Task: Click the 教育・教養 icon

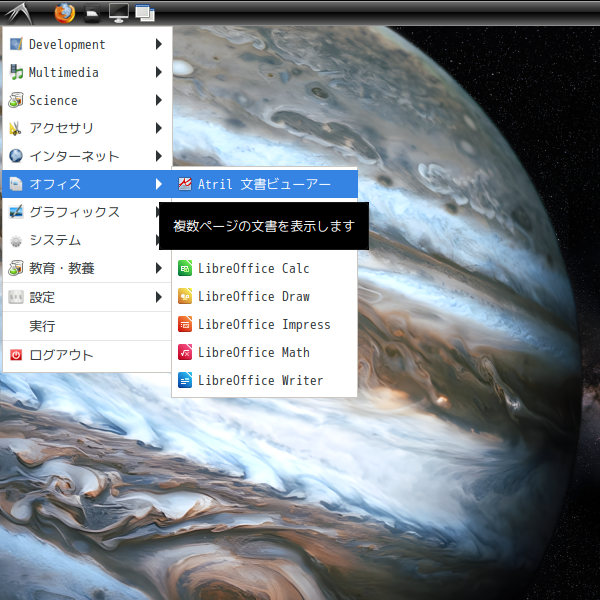Action: tap(16, 268)
